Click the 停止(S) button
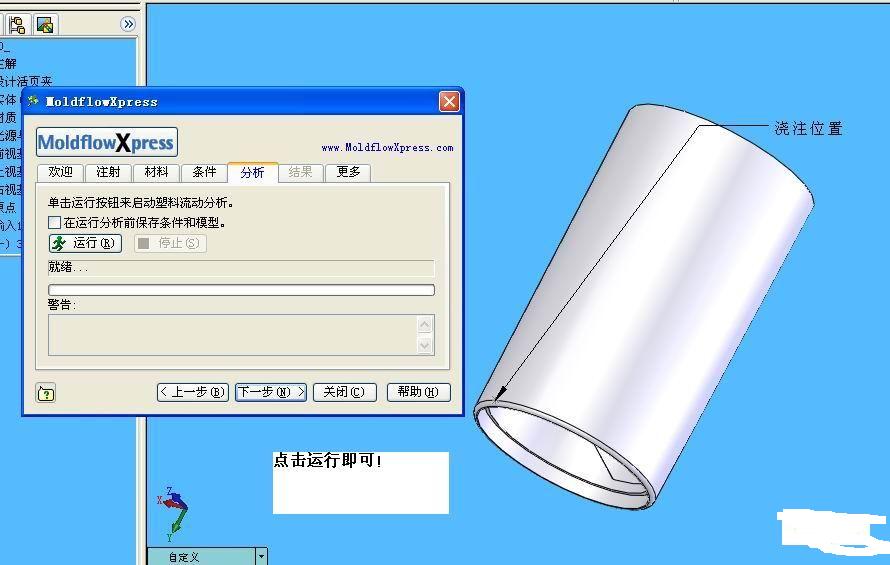Screen dimensions: 890x565 [170, 243]
